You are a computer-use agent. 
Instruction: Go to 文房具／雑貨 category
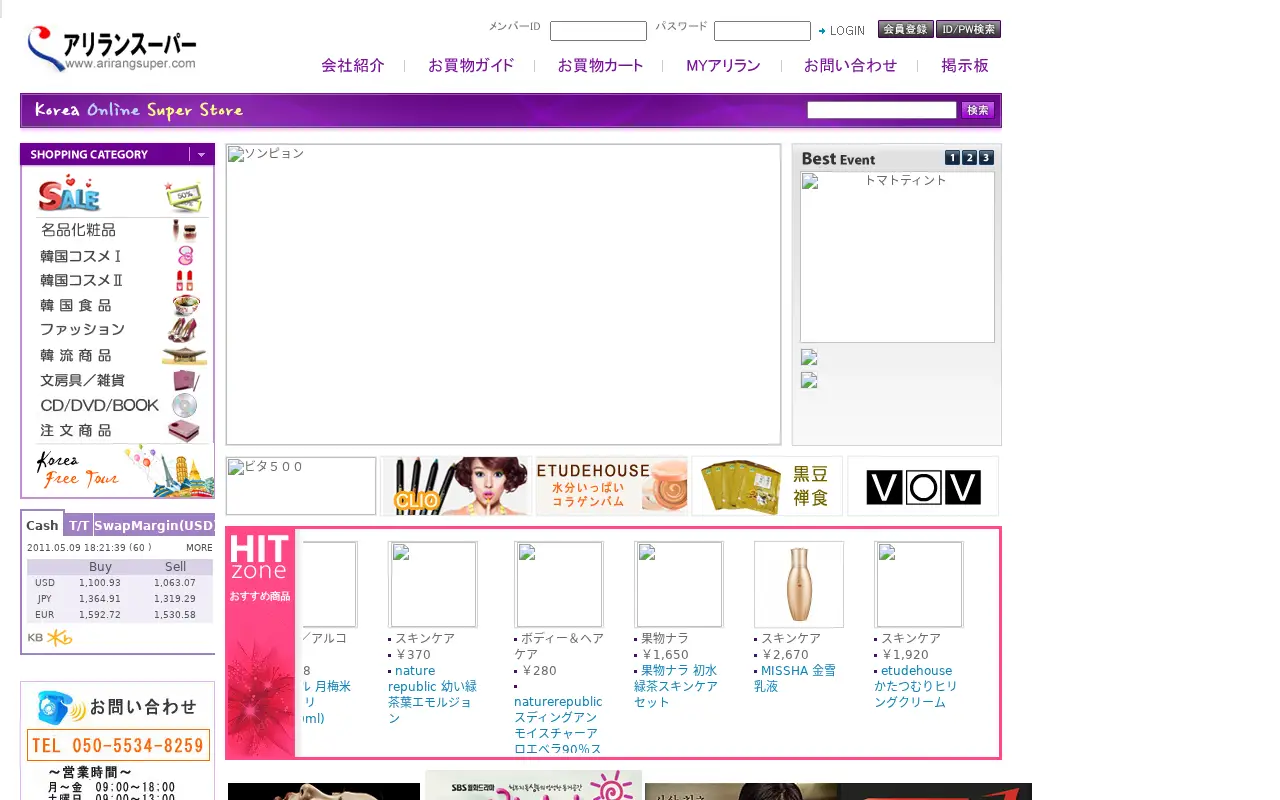(x=118, y=380)
